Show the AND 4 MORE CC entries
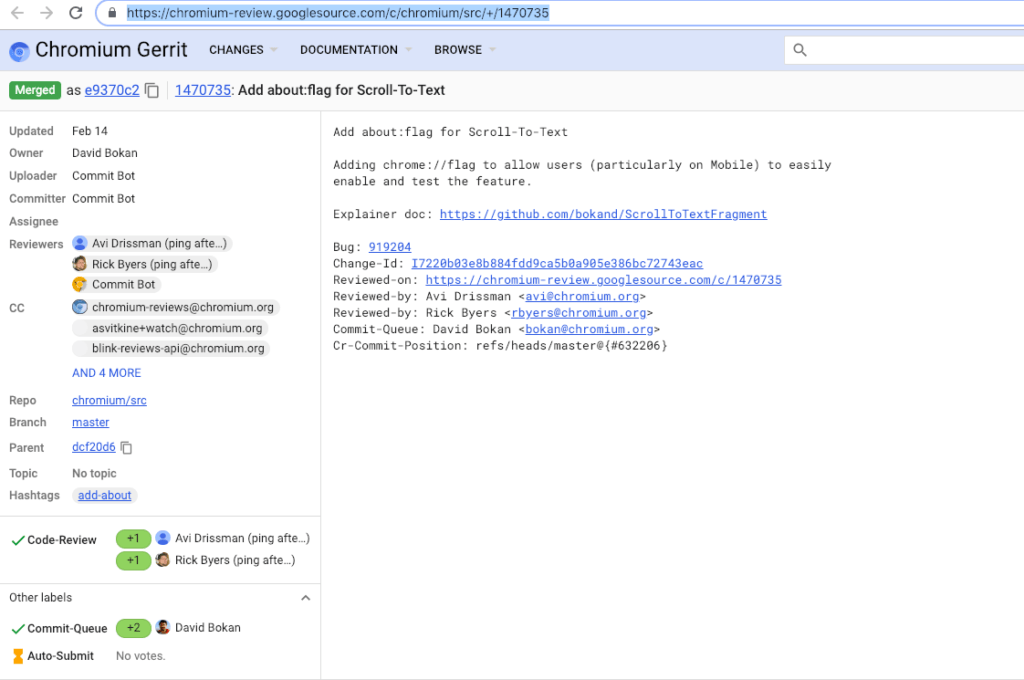 [106, 373]
